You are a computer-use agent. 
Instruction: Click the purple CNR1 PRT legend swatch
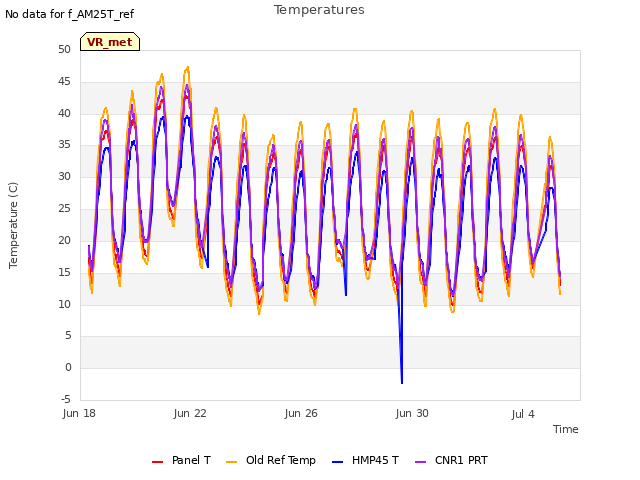[x=420, y=462]
